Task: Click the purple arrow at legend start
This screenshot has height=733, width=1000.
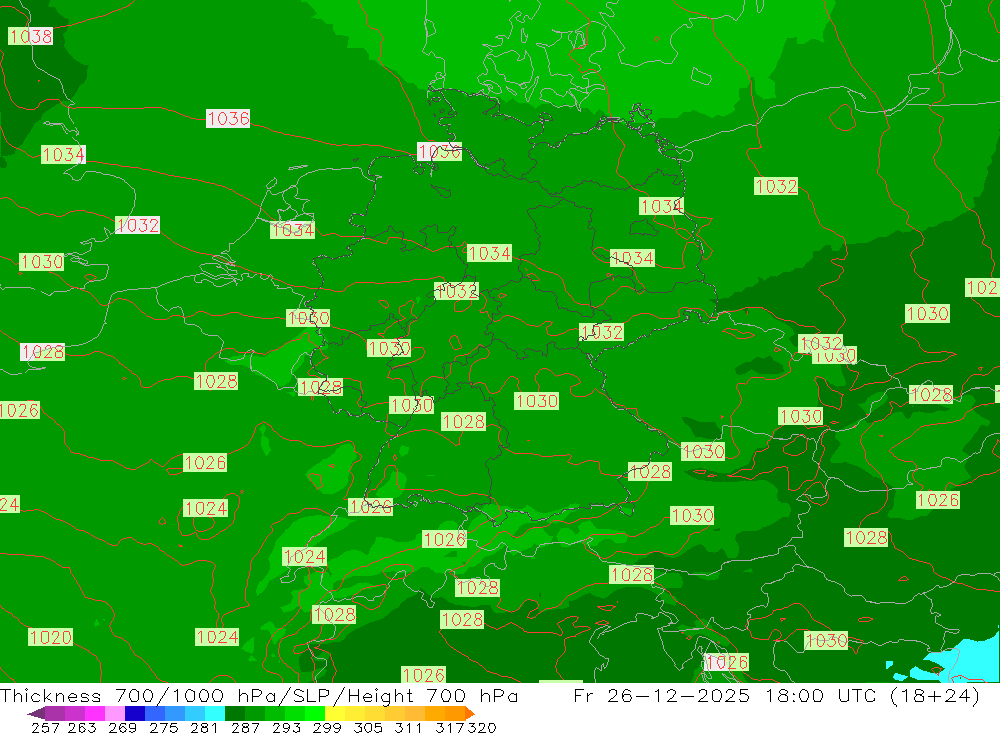Action: click(36, 713)
